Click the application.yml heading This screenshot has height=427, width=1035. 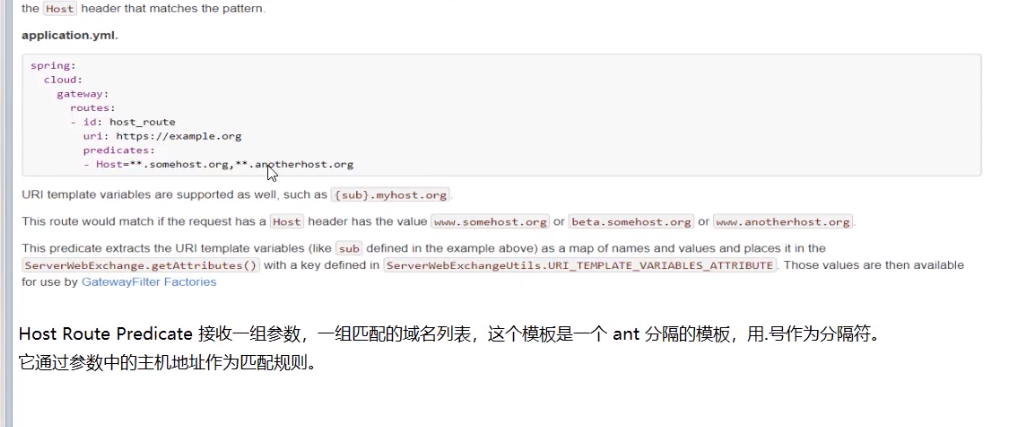(70, 35)
